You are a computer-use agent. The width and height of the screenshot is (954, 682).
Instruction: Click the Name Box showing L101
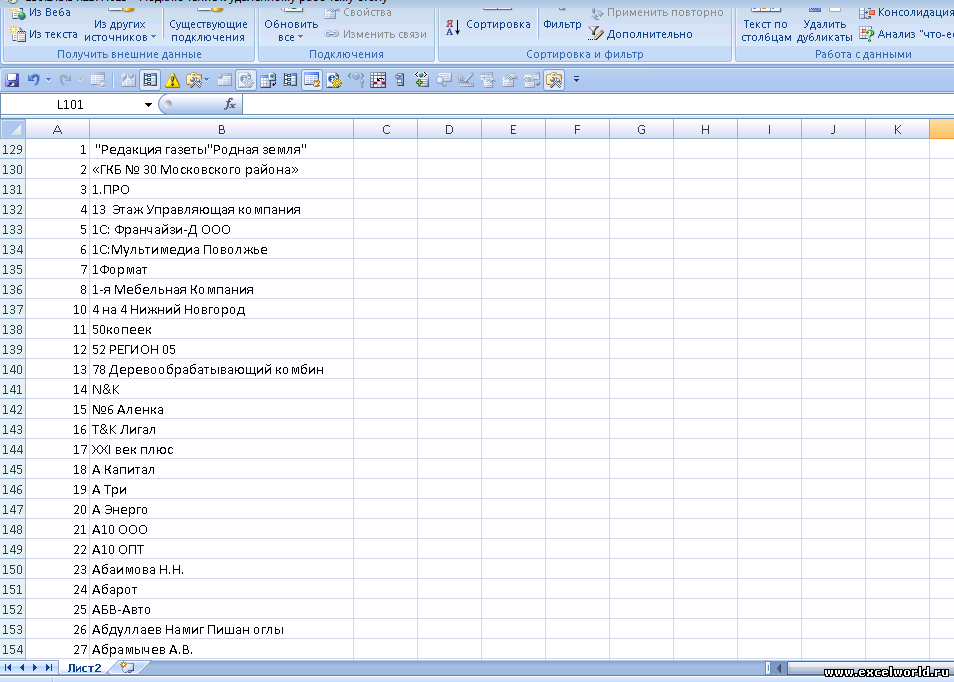71,105
